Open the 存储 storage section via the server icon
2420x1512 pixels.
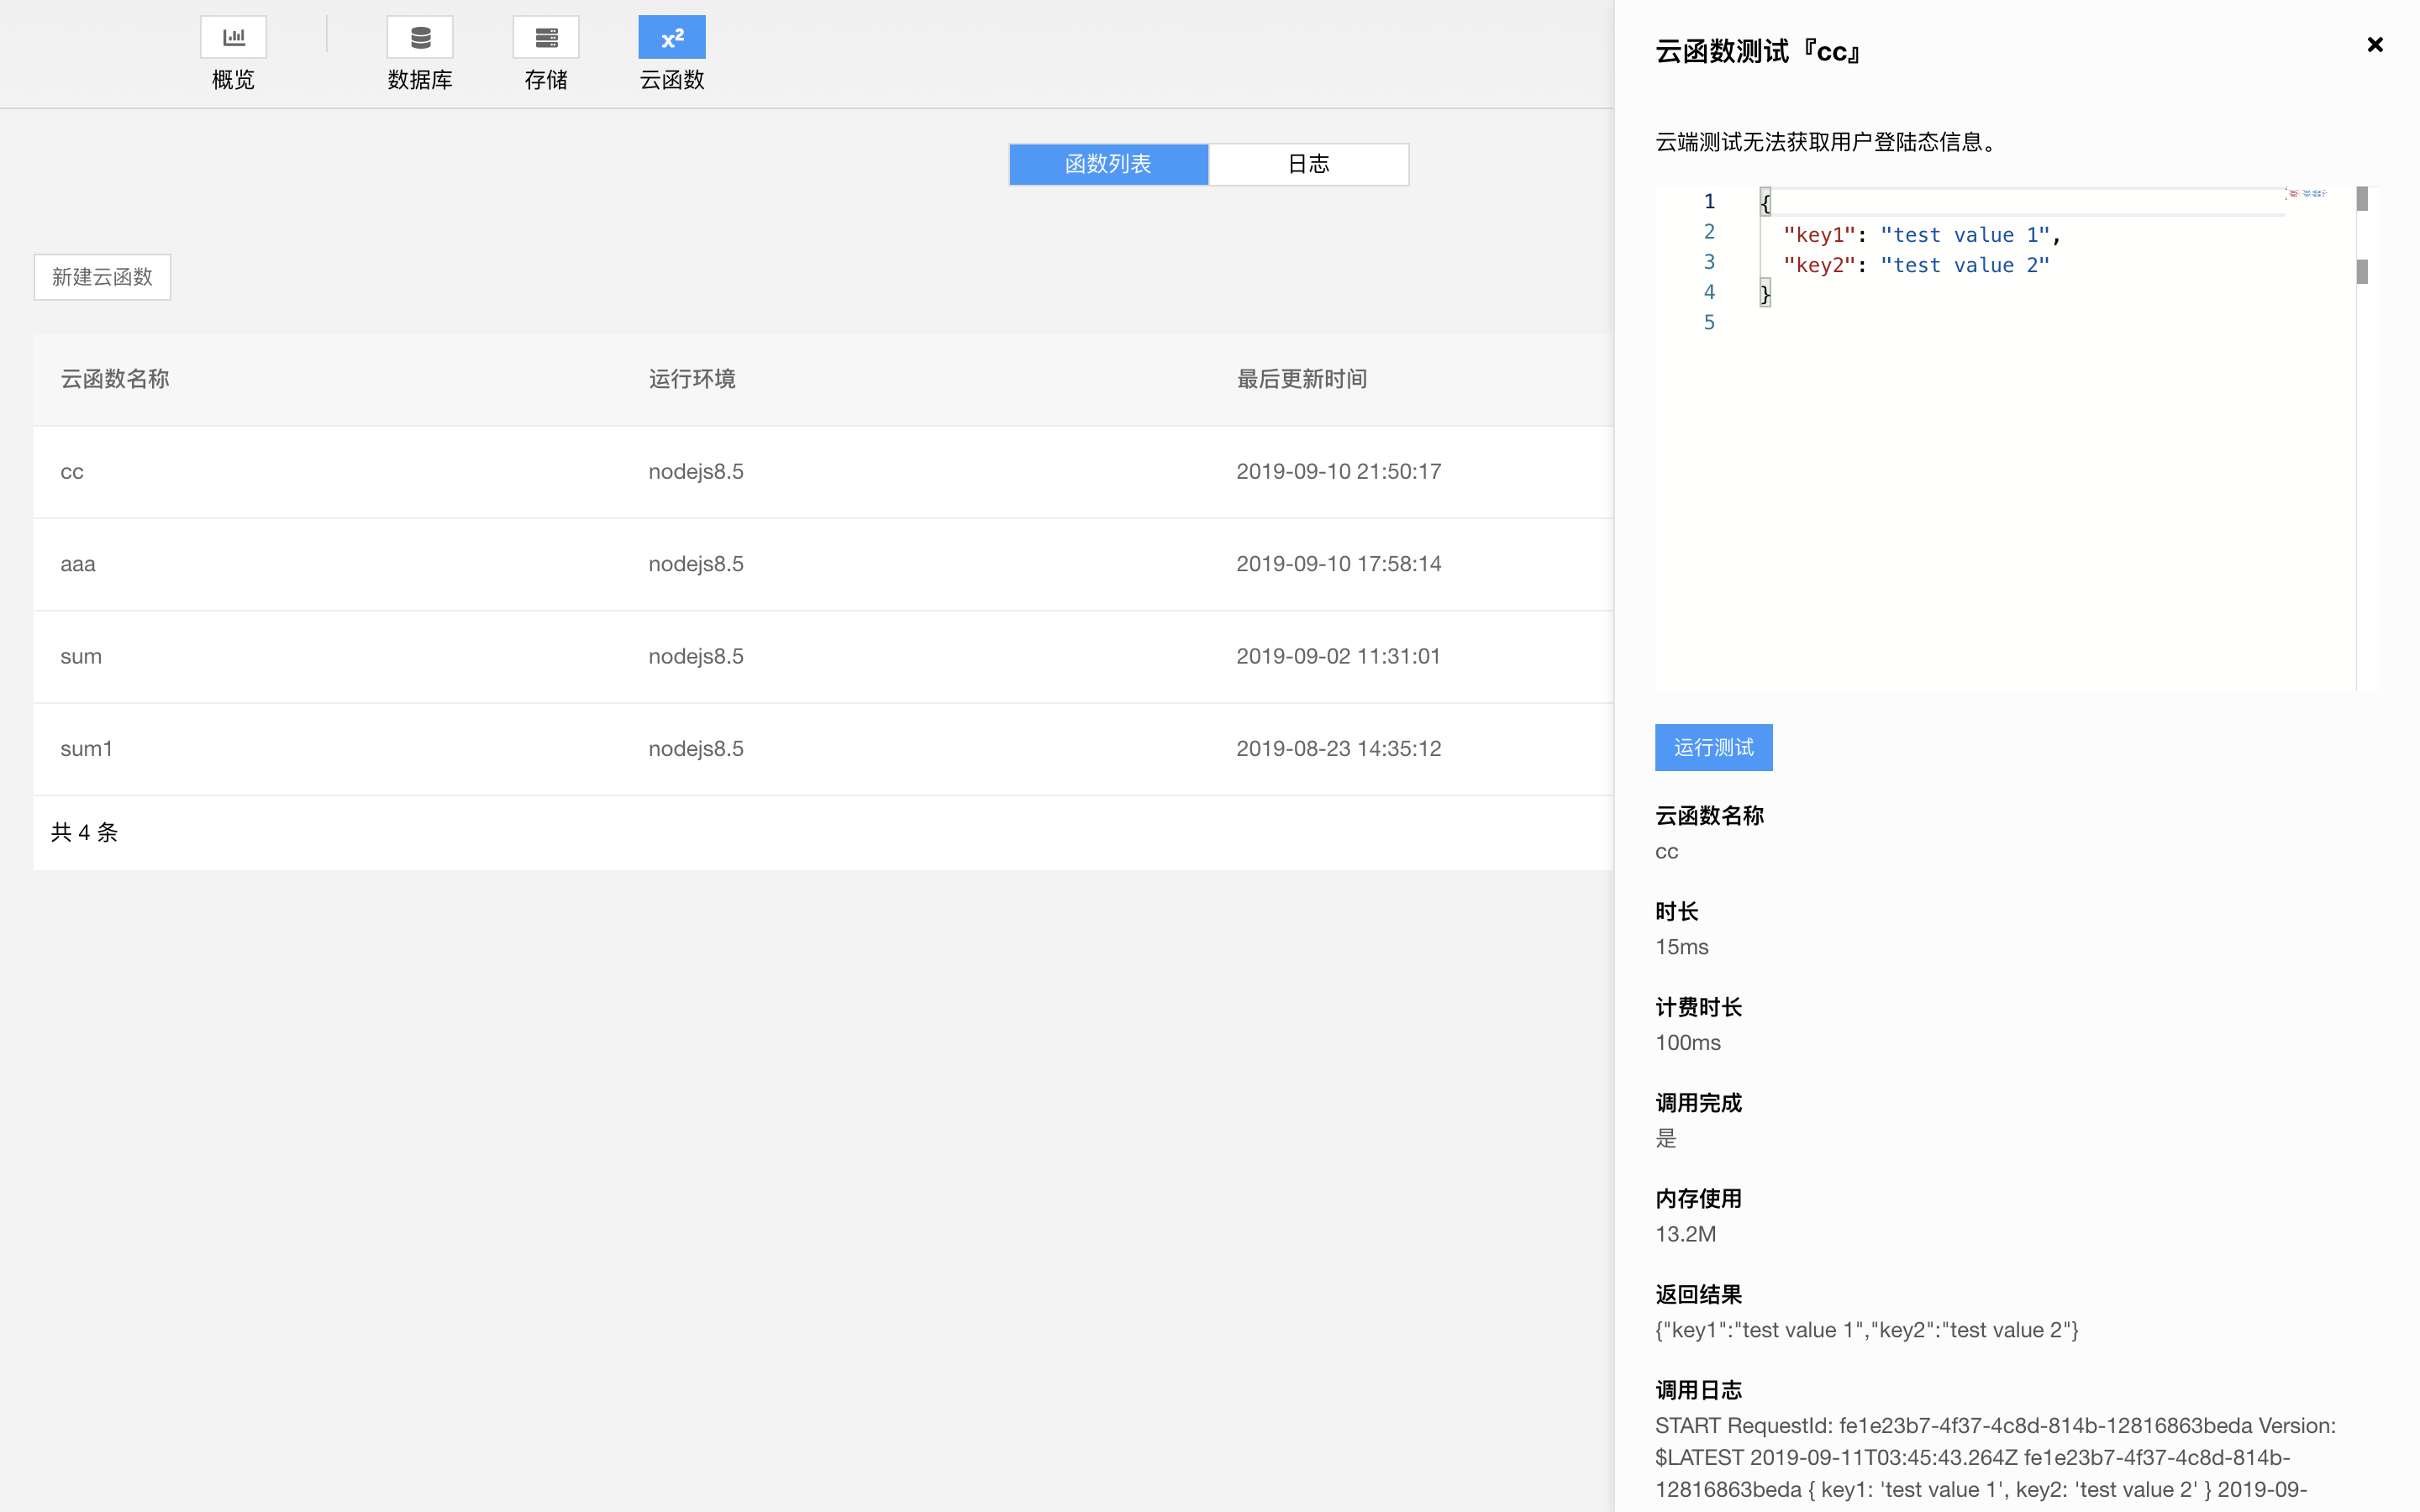[546, 36]
